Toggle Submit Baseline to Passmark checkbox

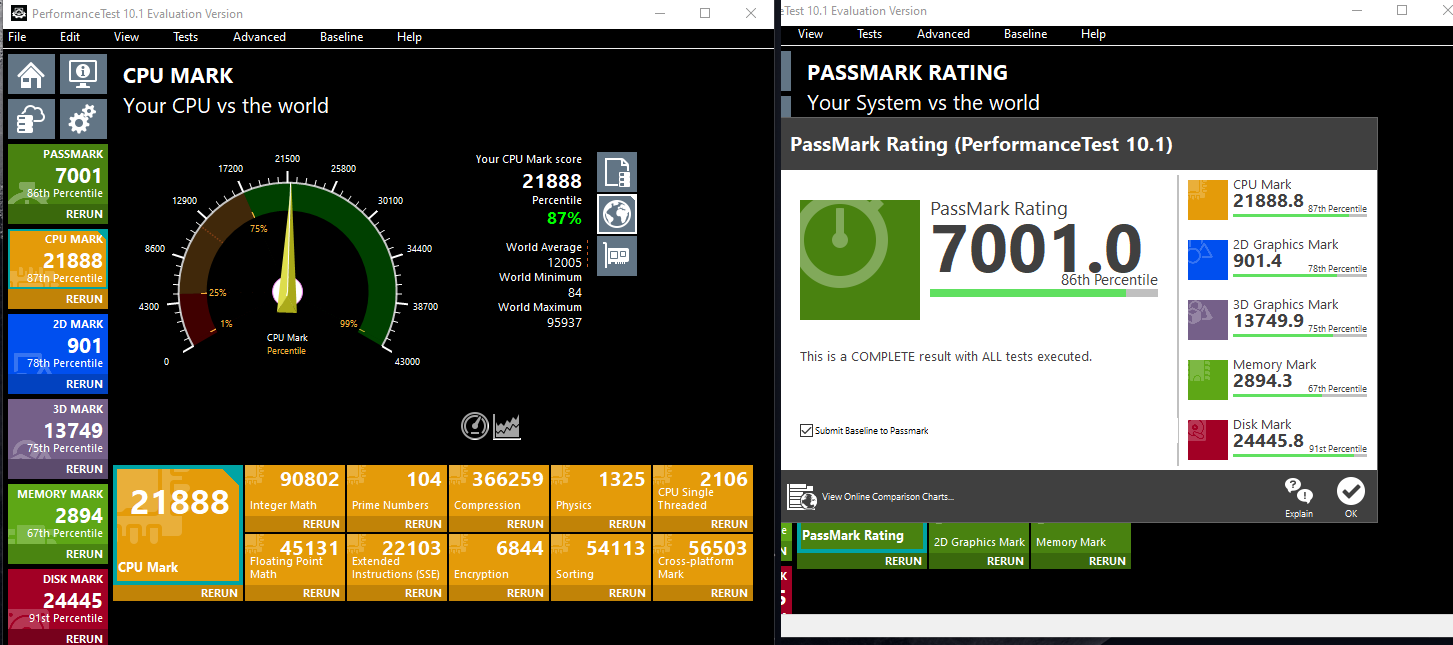point(806,431)
